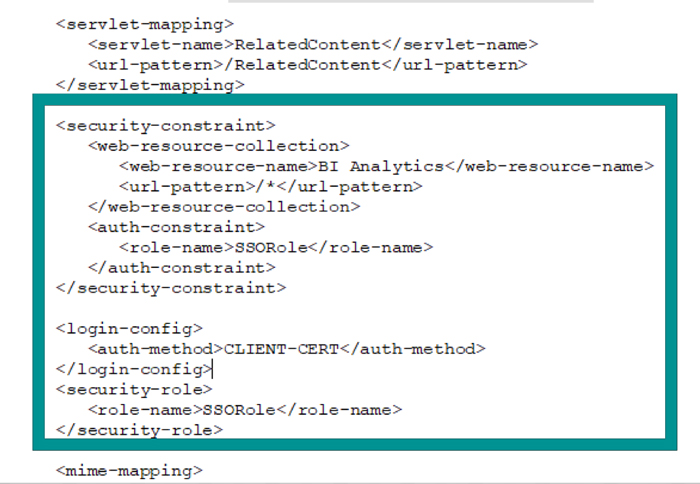The height and width of the screenshot is (484, 700).
Task: Click the opening login-config tag
Action: 129,329
